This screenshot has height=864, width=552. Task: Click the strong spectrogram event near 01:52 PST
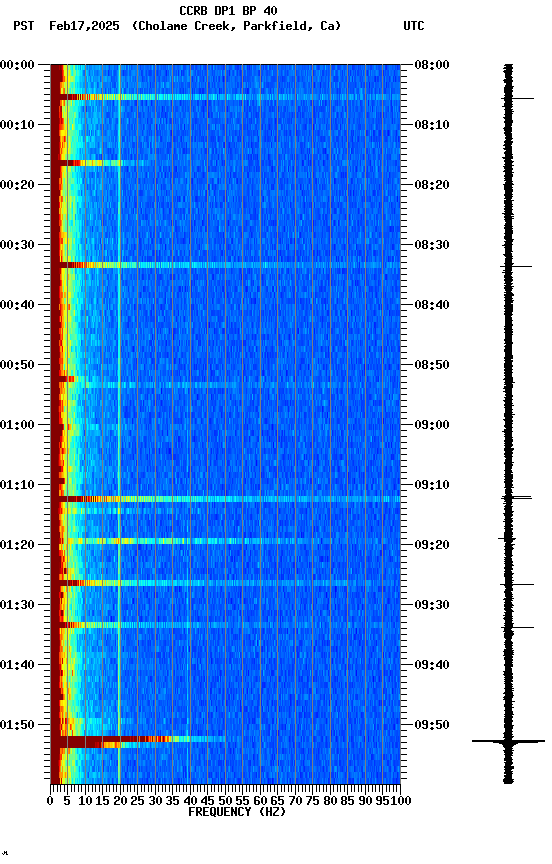[x=138, y=742]
